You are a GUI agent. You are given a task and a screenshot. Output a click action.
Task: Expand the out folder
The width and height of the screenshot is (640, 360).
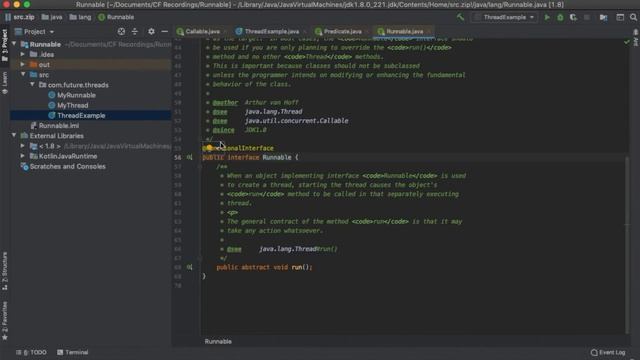coord(23,64)
